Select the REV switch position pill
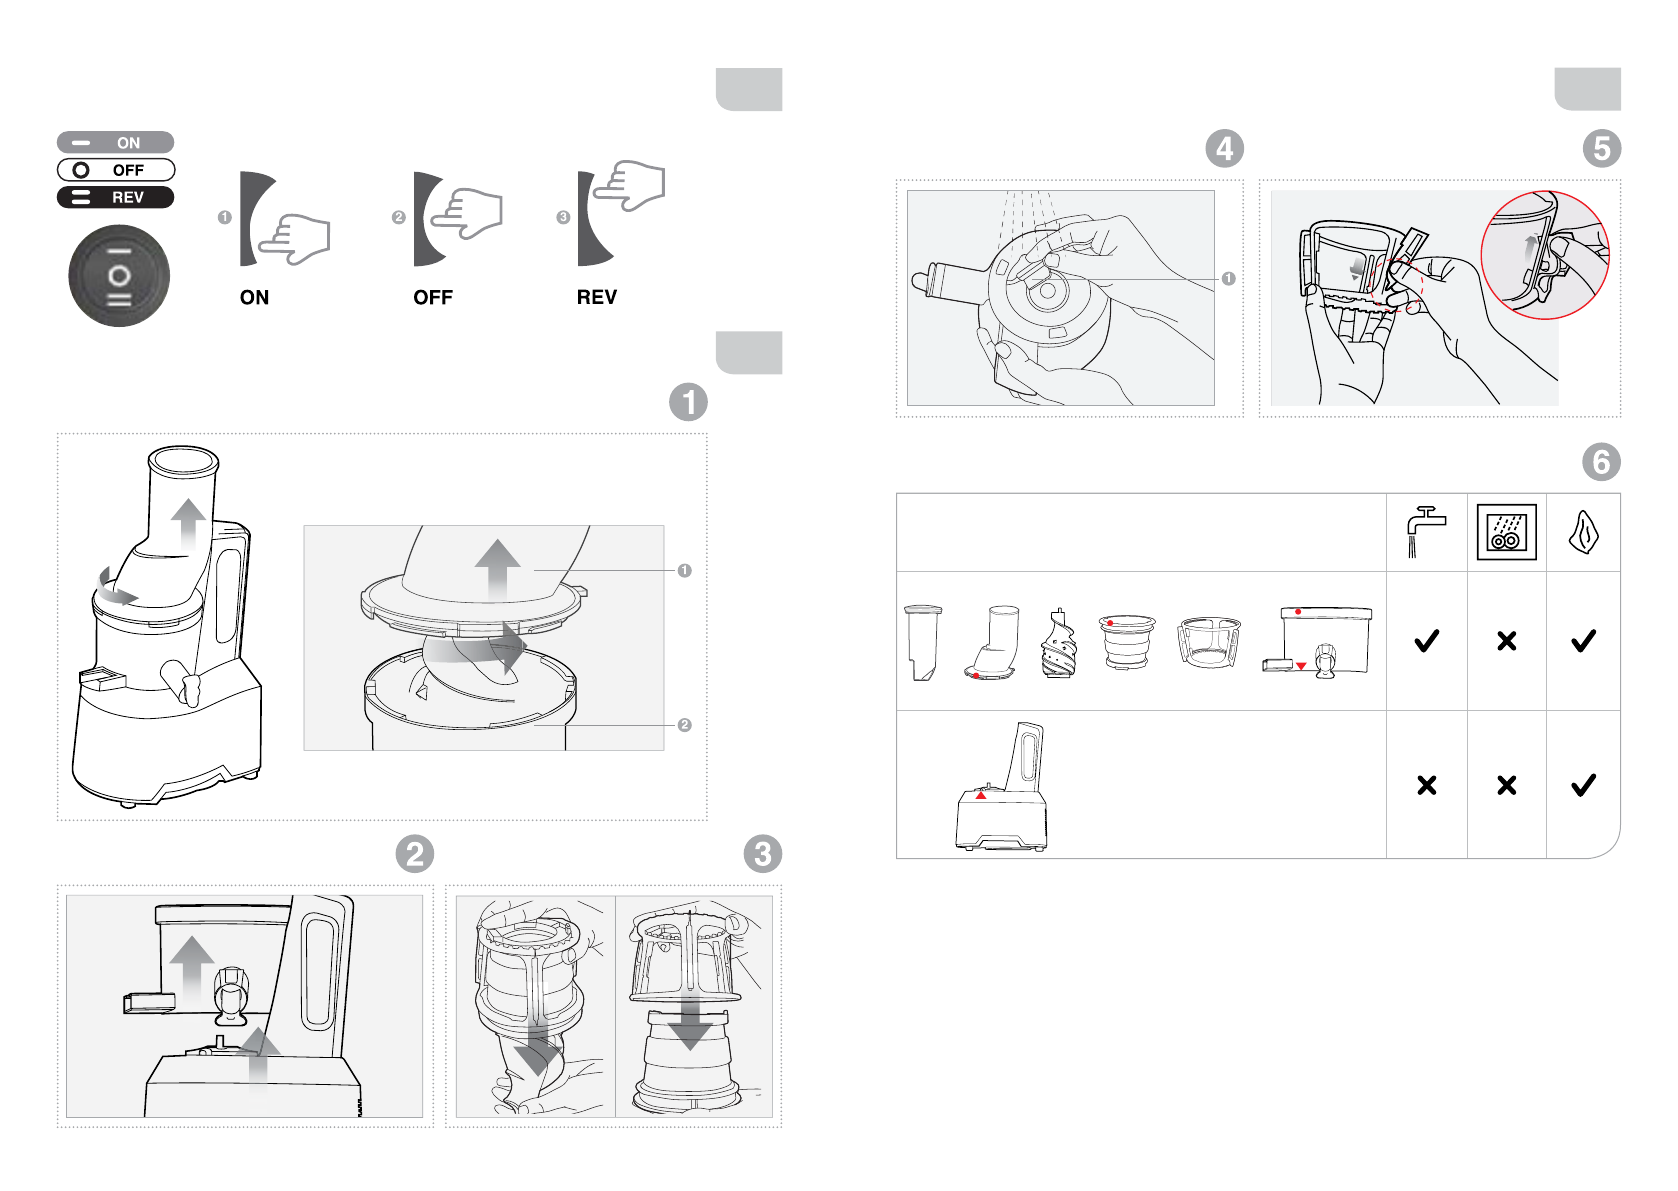The height and width of the screenshot is (1191, 1678). [115, 197]
